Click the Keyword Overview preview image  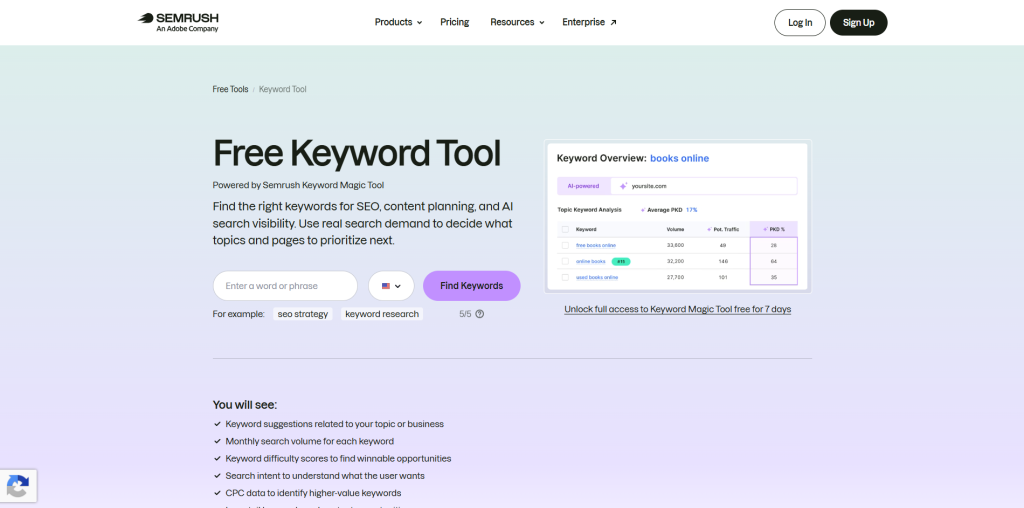[x=677, y=217]
